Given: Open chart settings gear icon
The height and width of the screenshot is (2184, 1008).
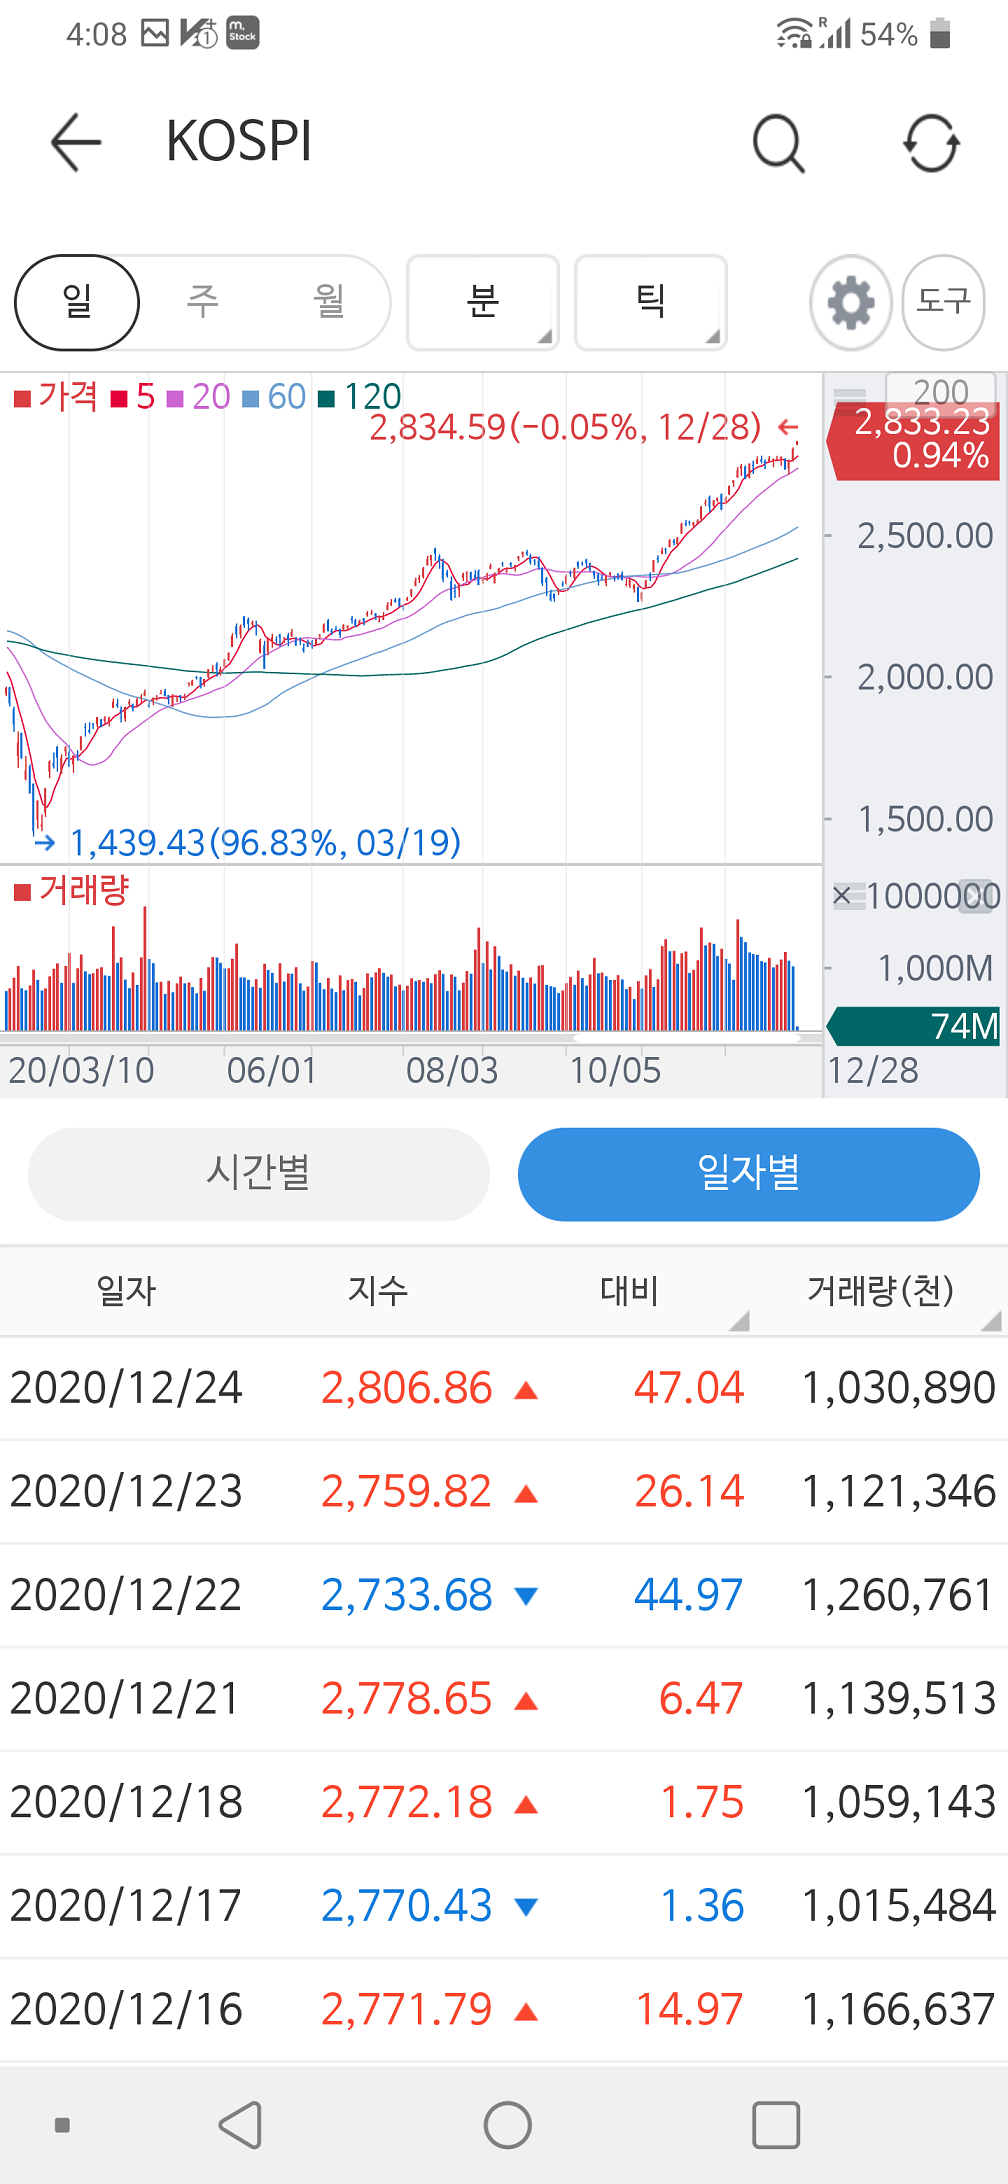Looking at the screenshot, I should pyautogui.click(x=850, y=302).
